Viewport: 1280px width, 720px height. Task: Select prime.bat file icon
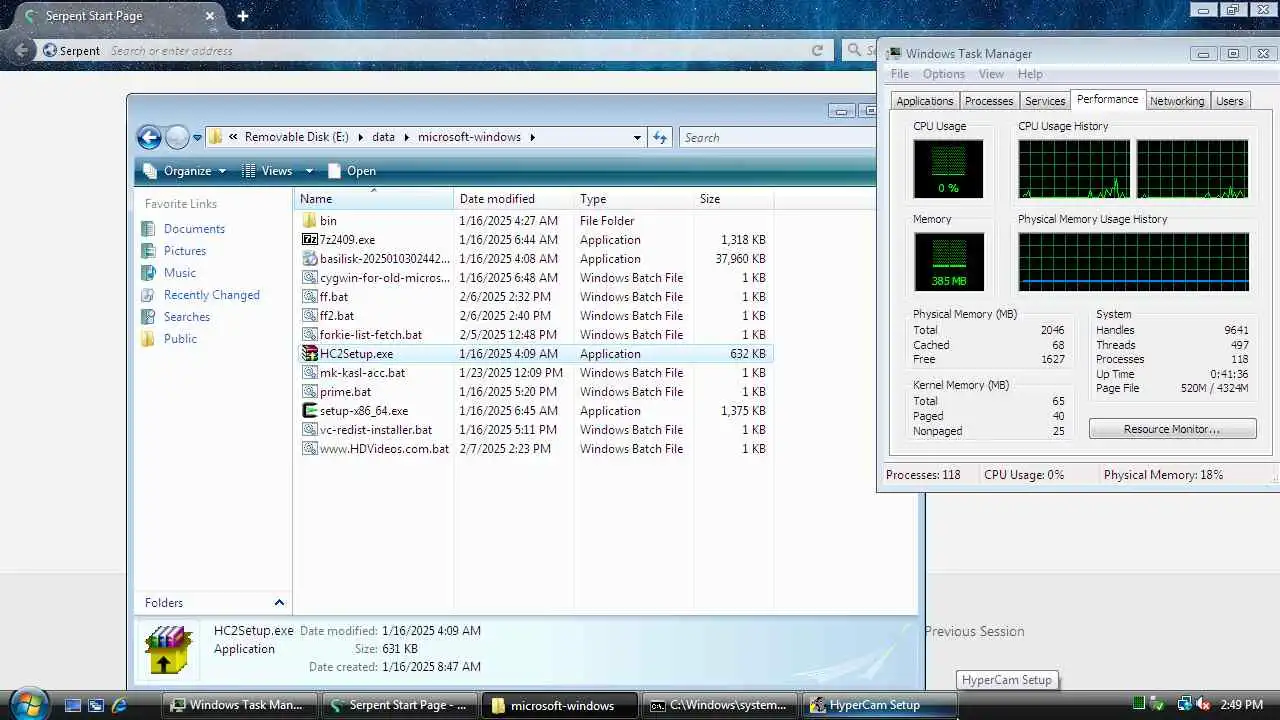click(x=310, y=392)
